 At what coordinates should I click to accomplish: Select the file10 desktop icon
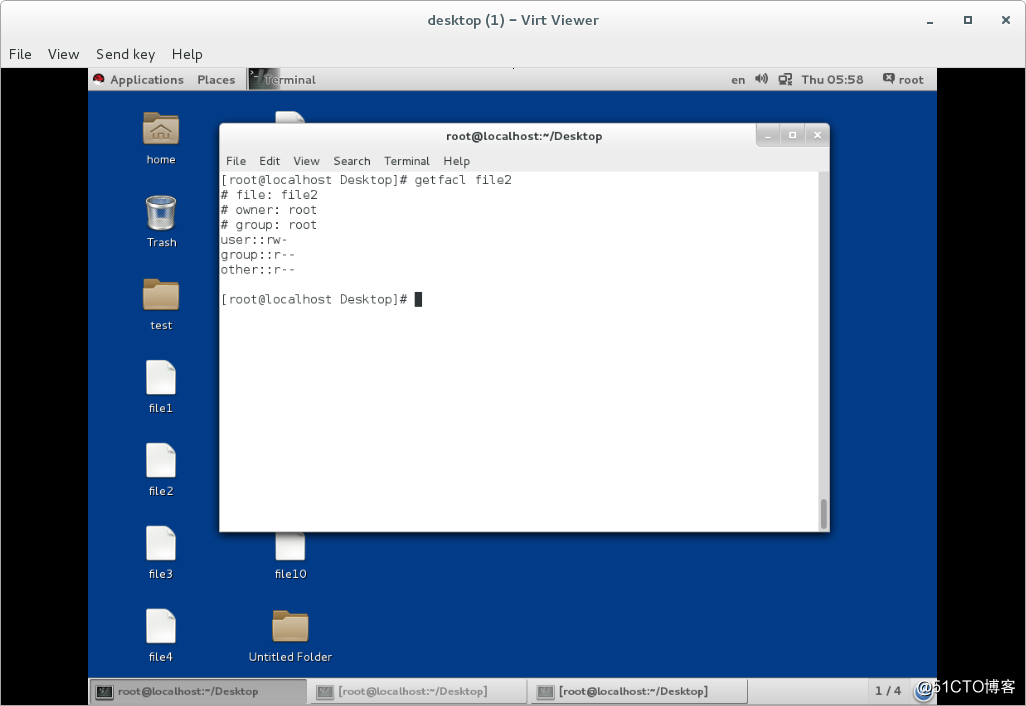coord(290,547)
